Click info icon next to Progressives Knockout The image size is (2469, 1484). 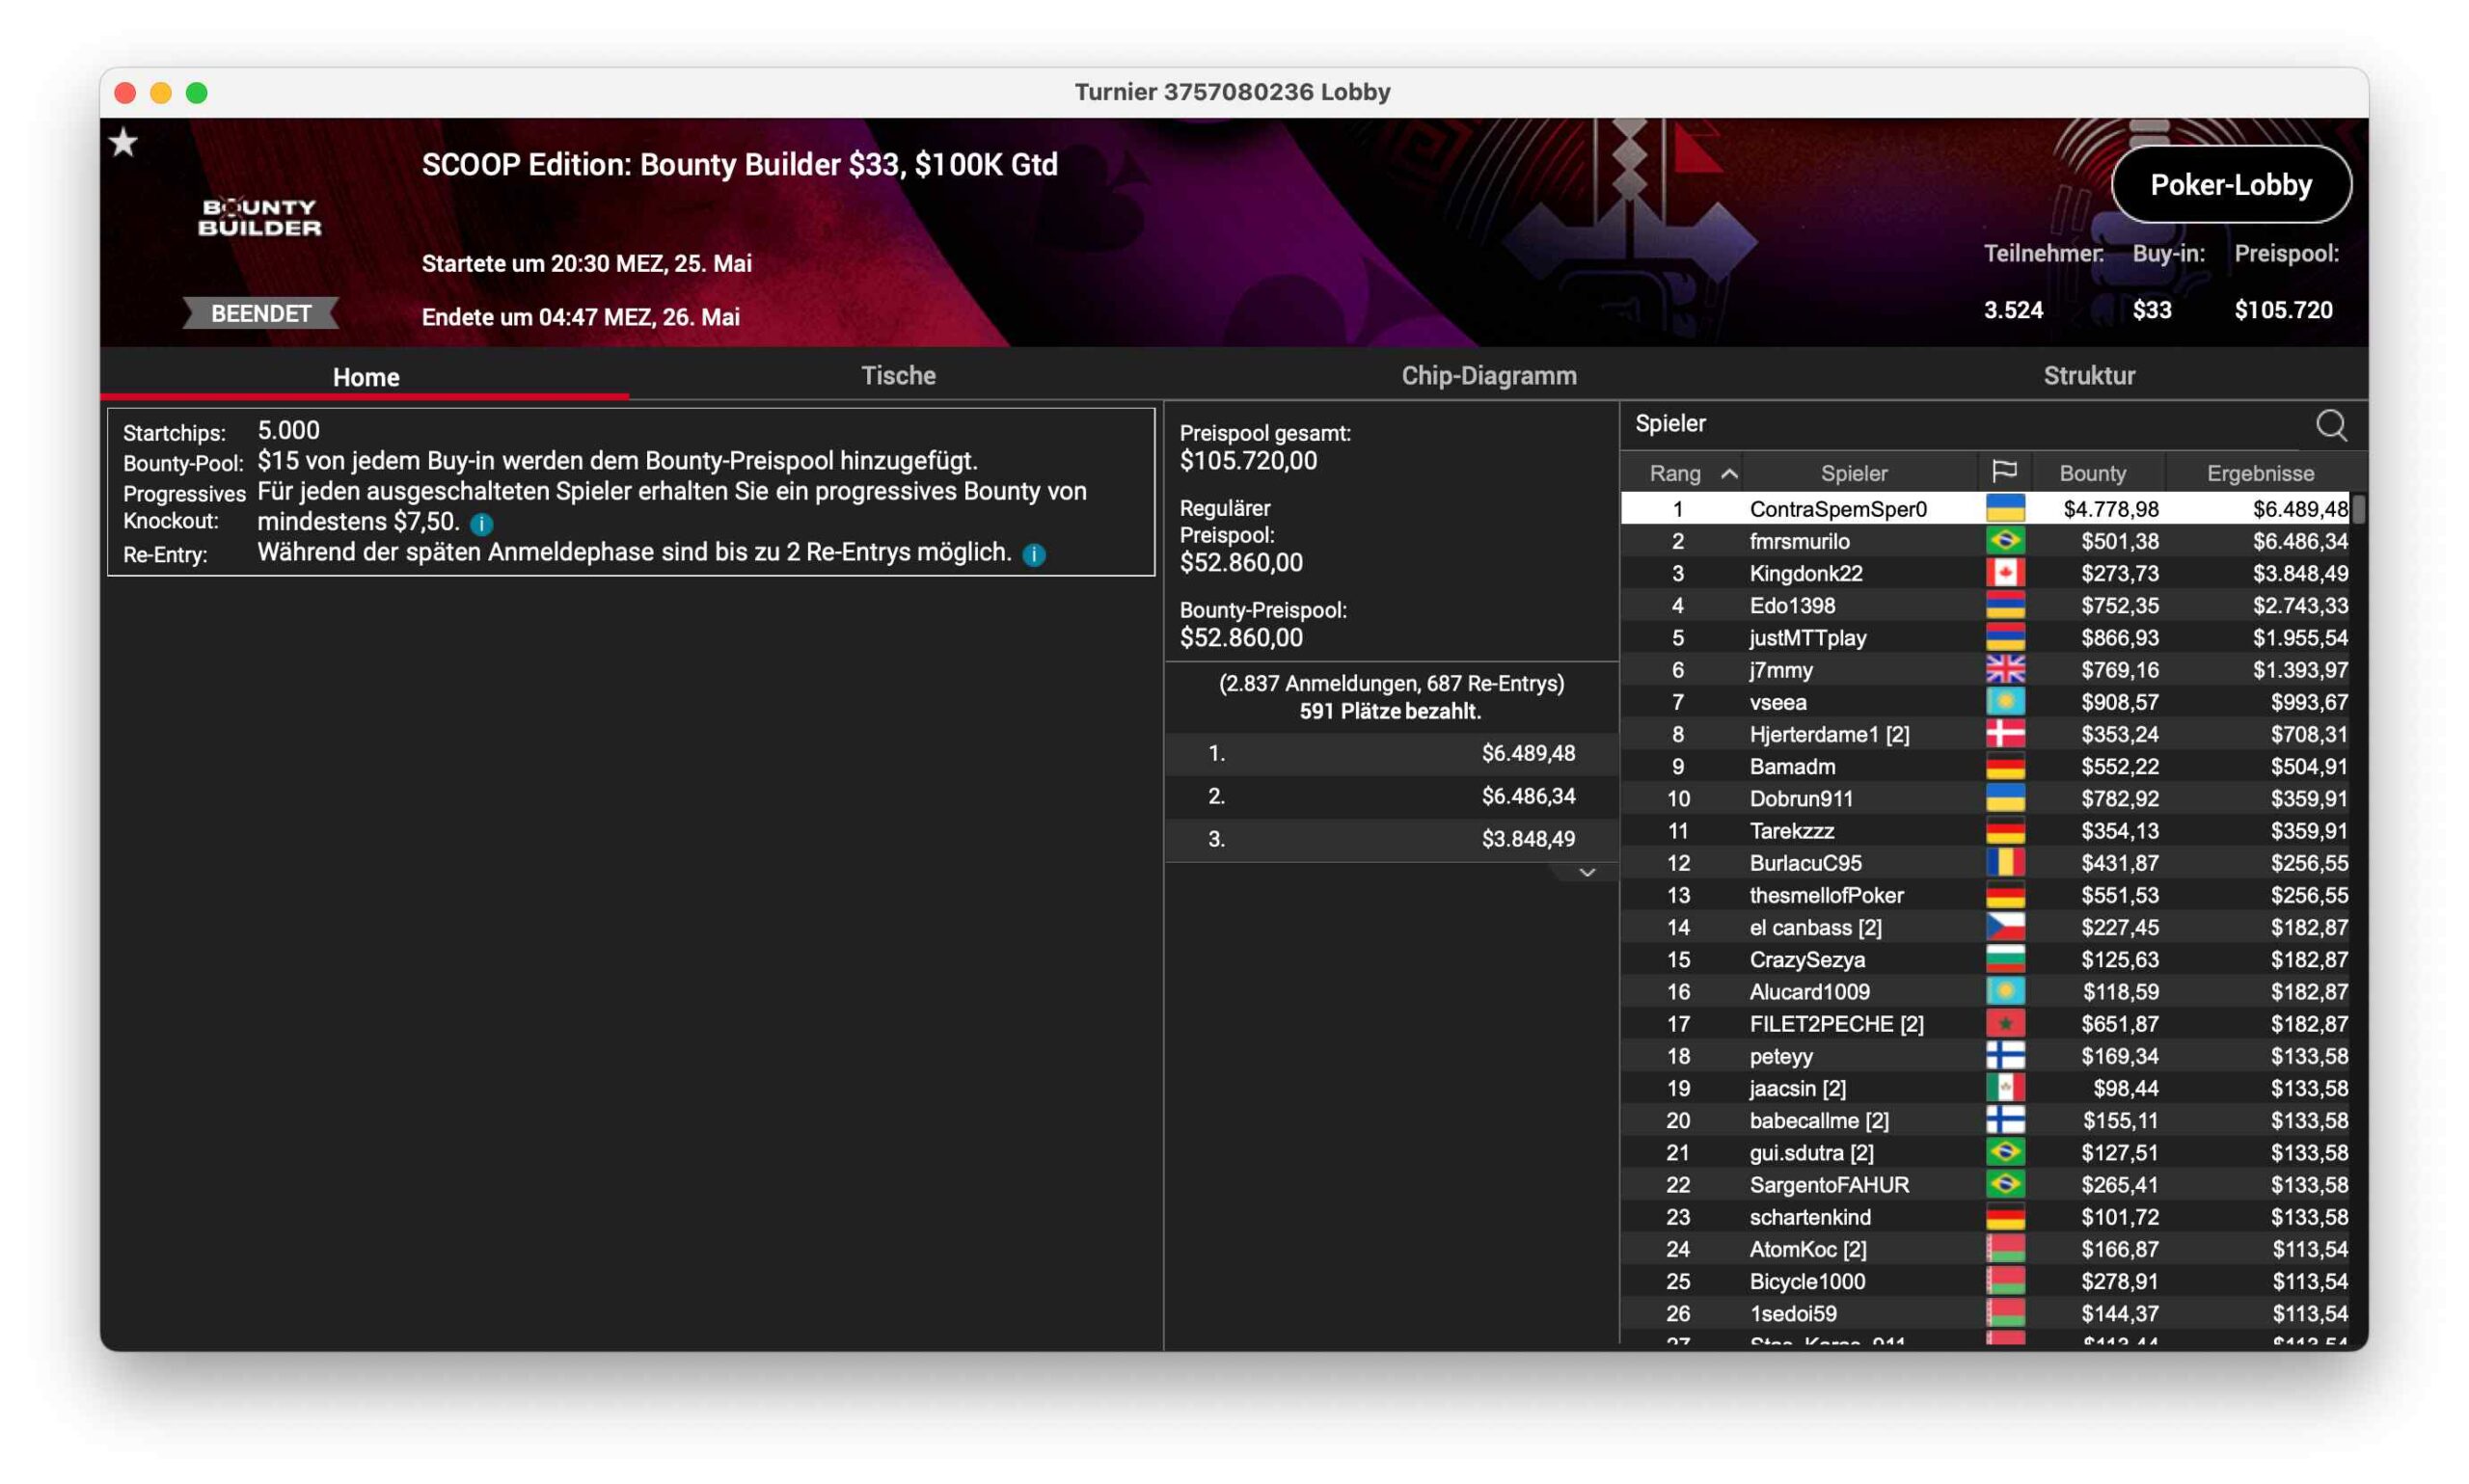(481, 524)
